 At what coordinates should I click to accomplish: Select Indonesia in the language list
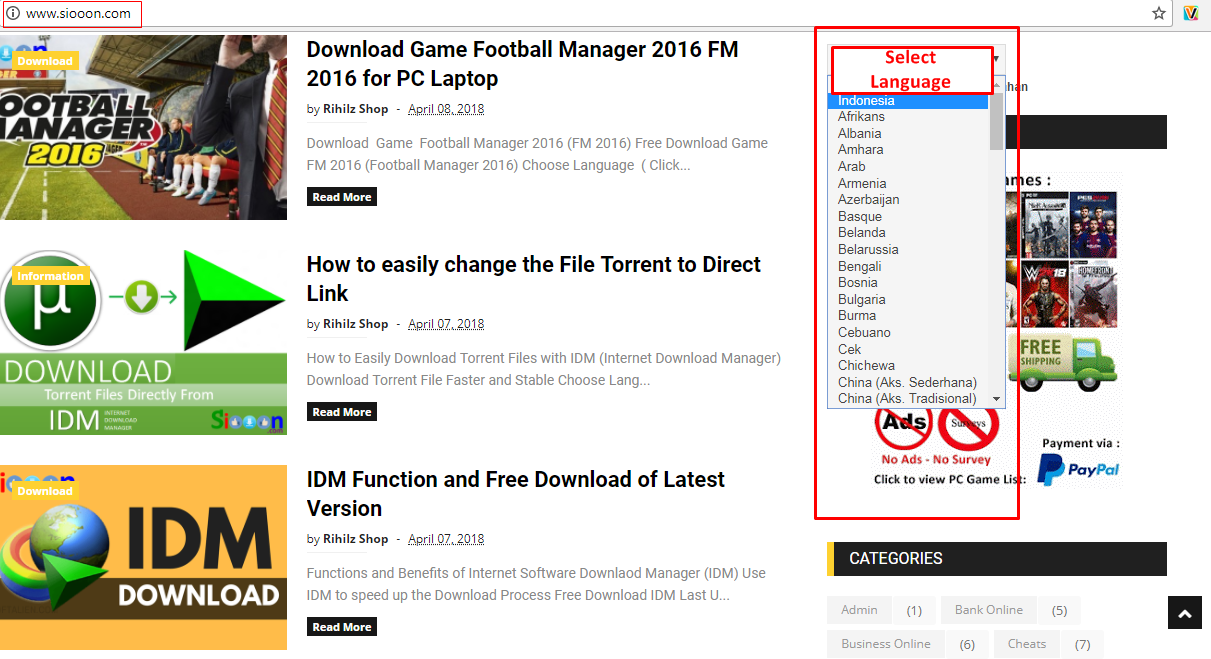pos(908,101)
